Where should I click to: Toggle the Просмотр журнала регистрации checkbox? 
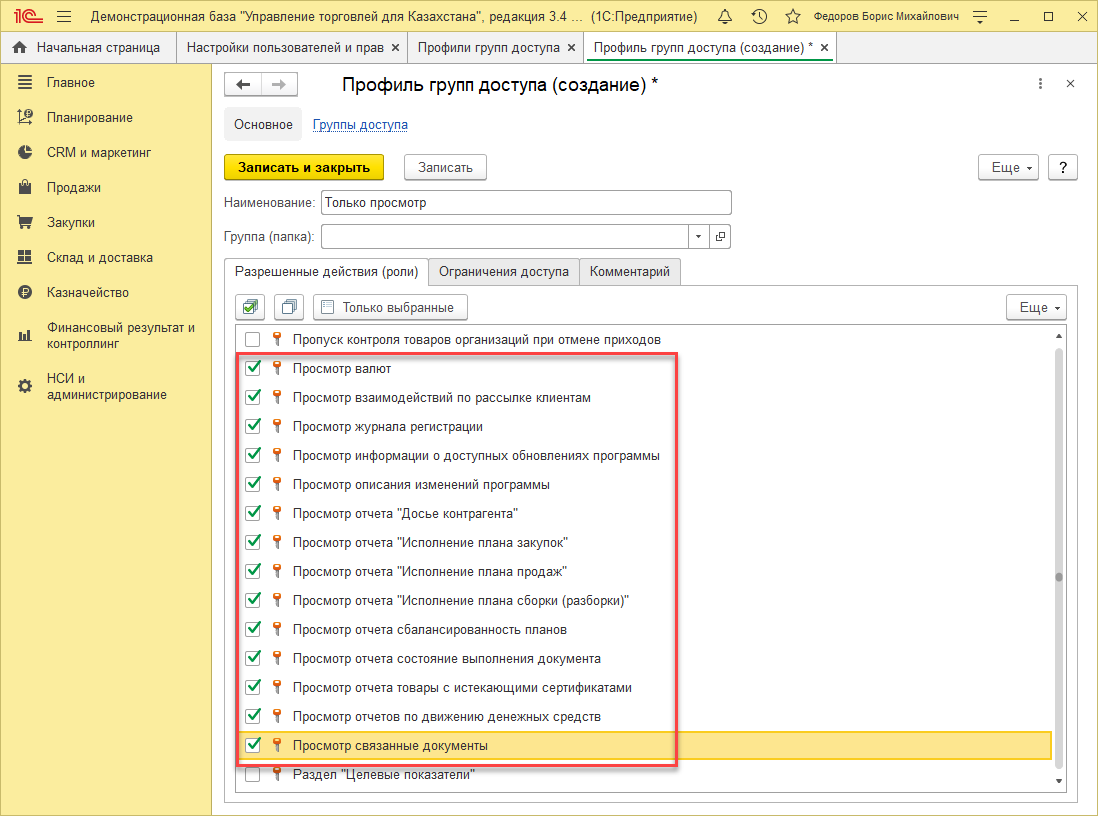pos(253,426)
